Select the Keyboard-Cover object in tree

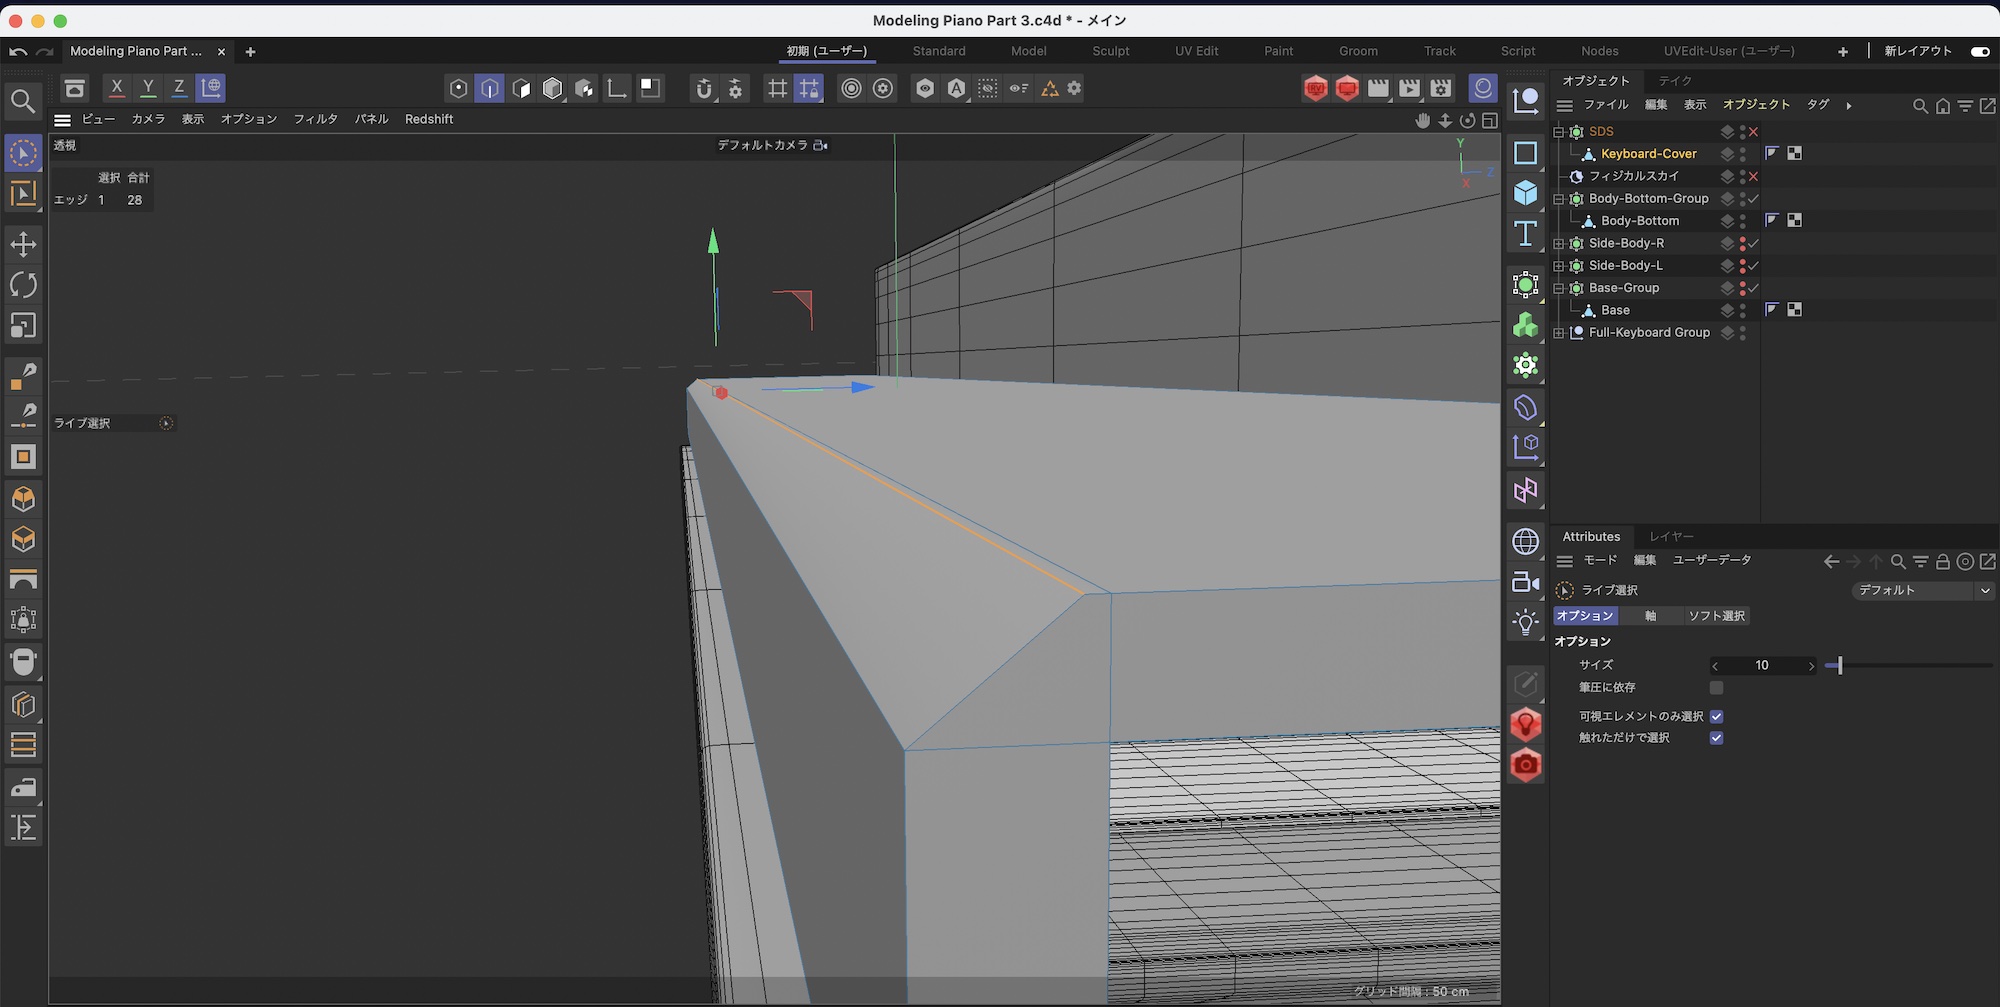(x=1648, y=154)
